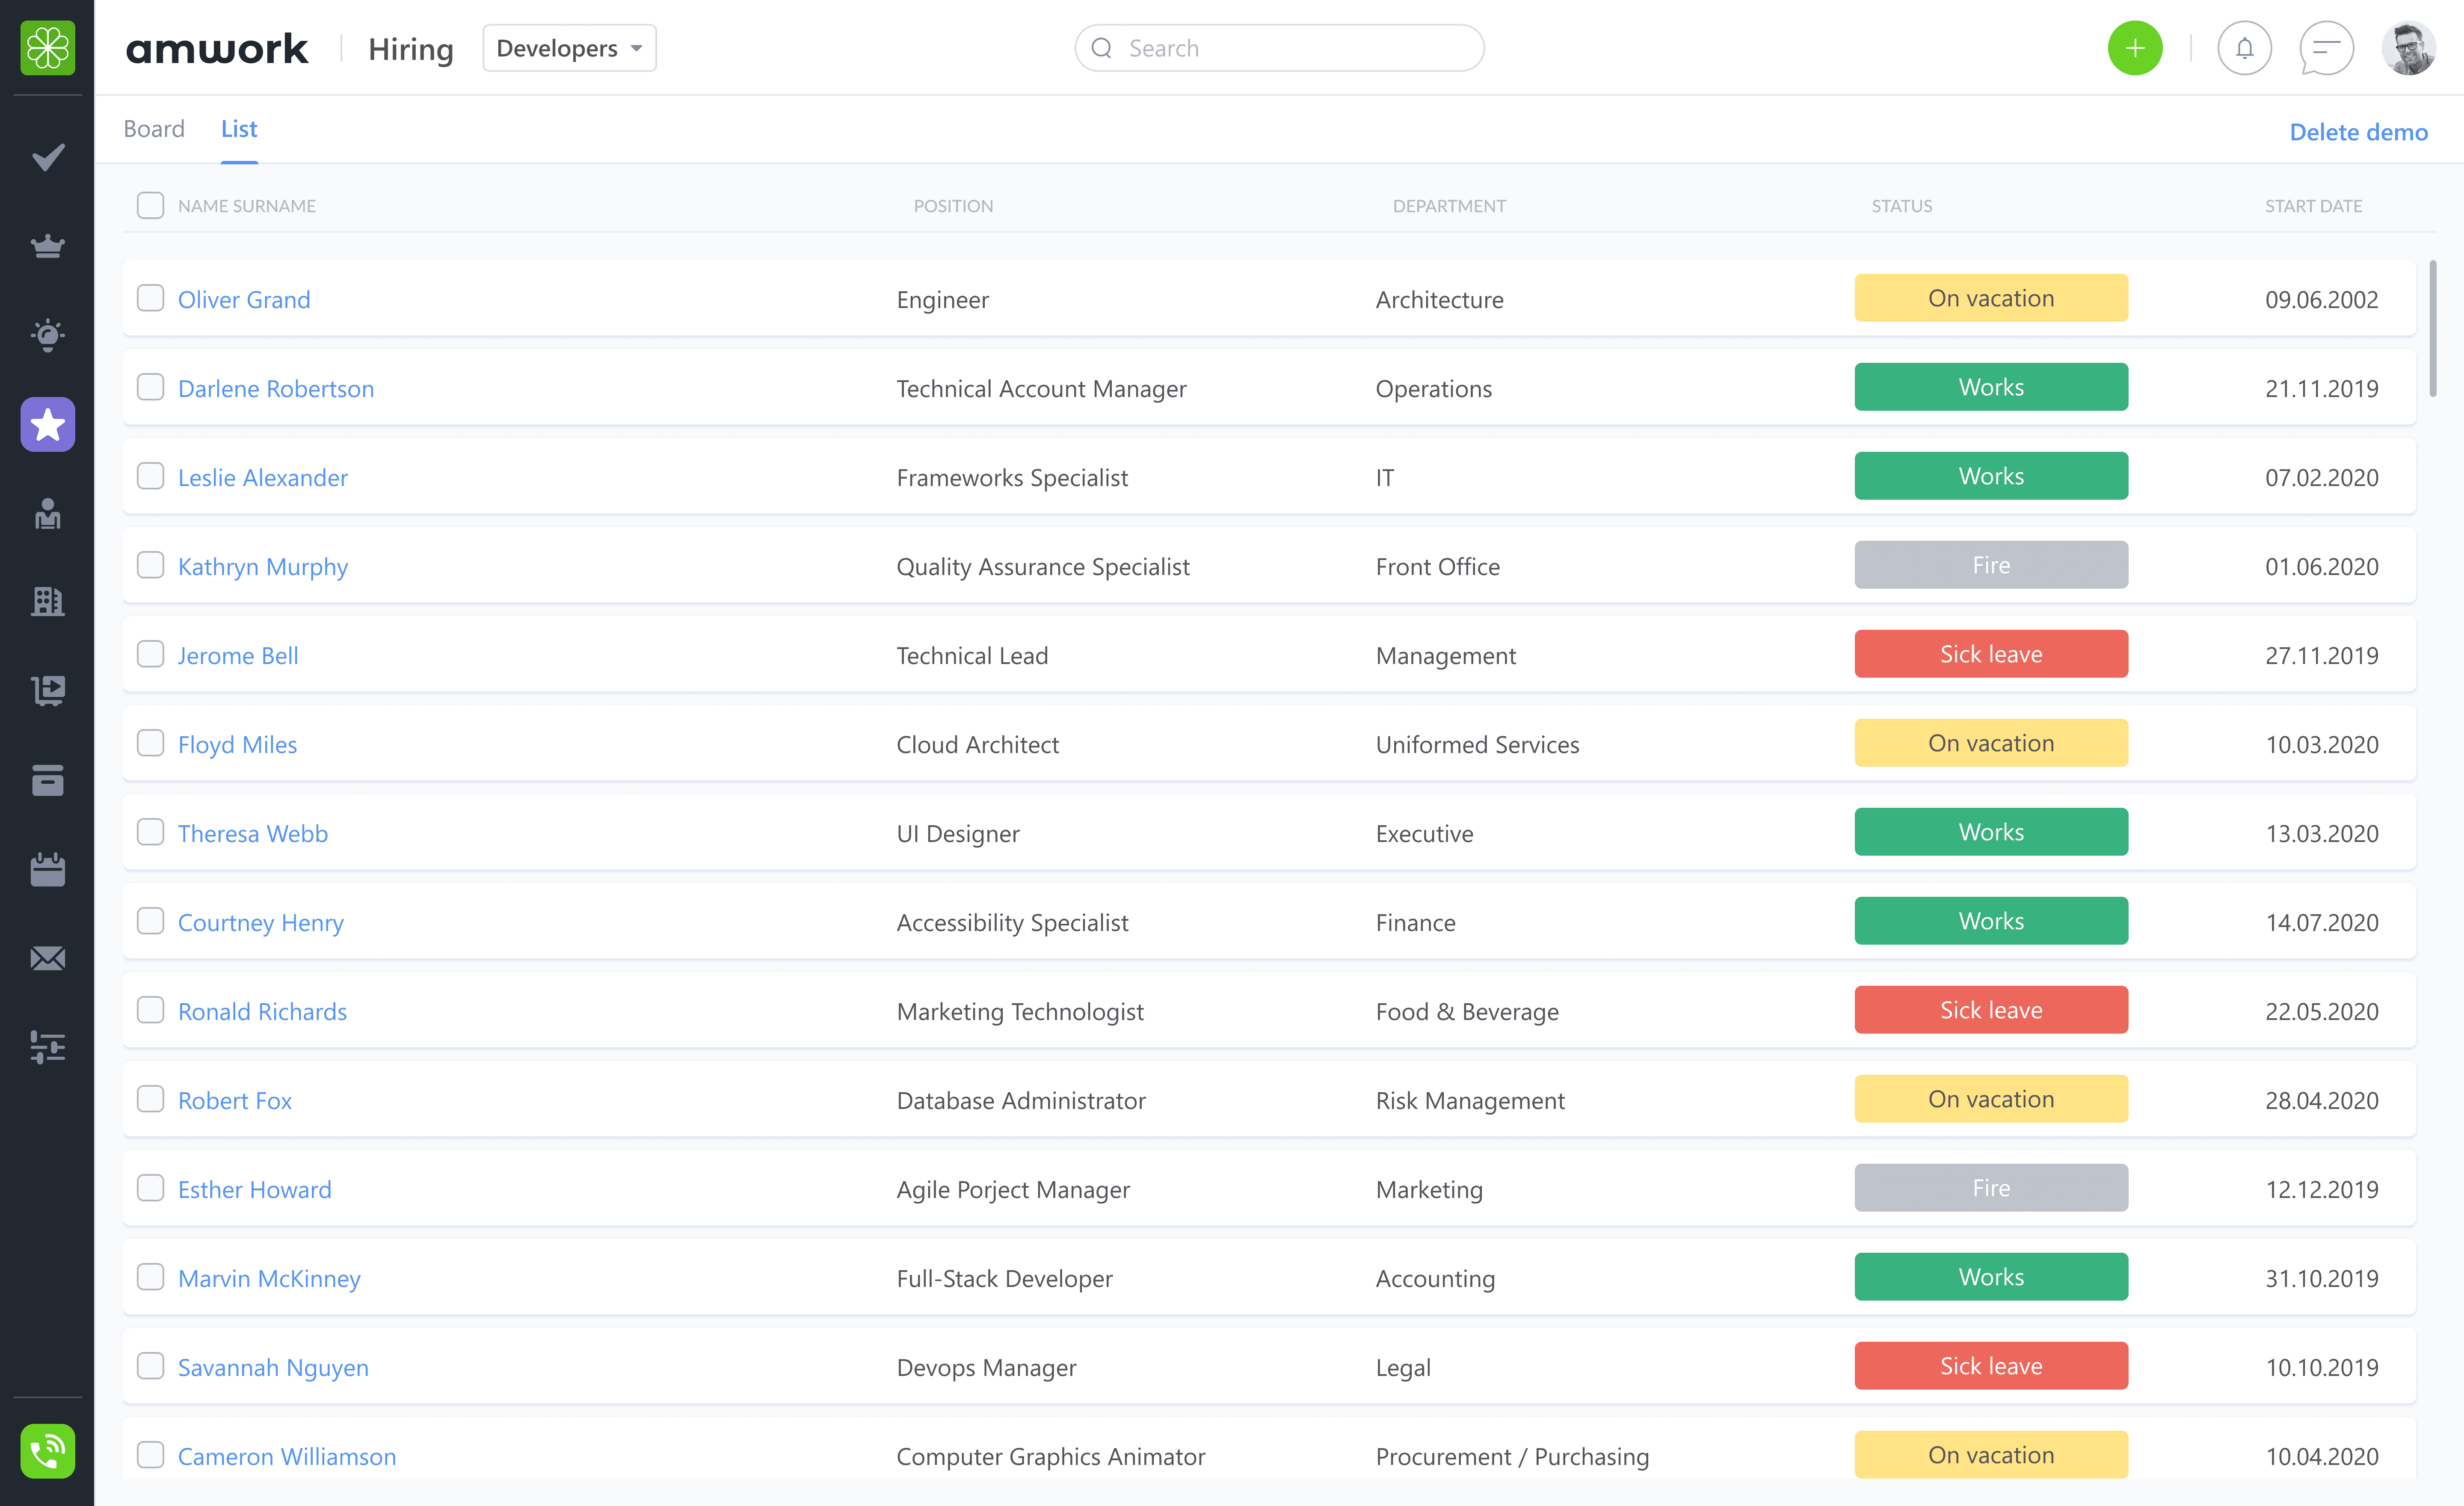Click the search magnifier icon

coord(1101,48)
